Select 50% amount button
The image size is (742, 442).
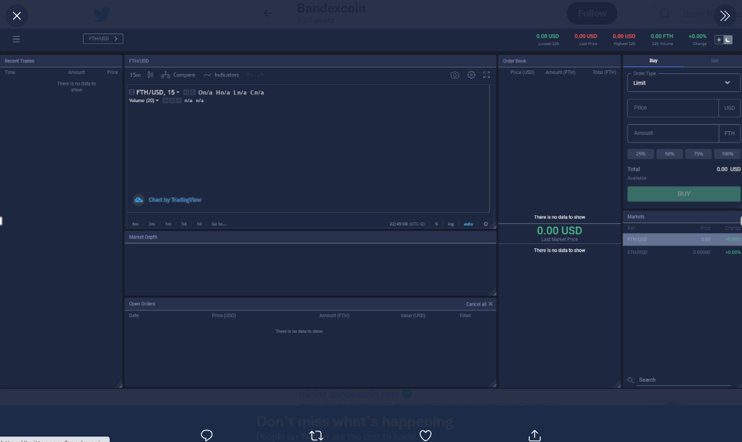669,154
